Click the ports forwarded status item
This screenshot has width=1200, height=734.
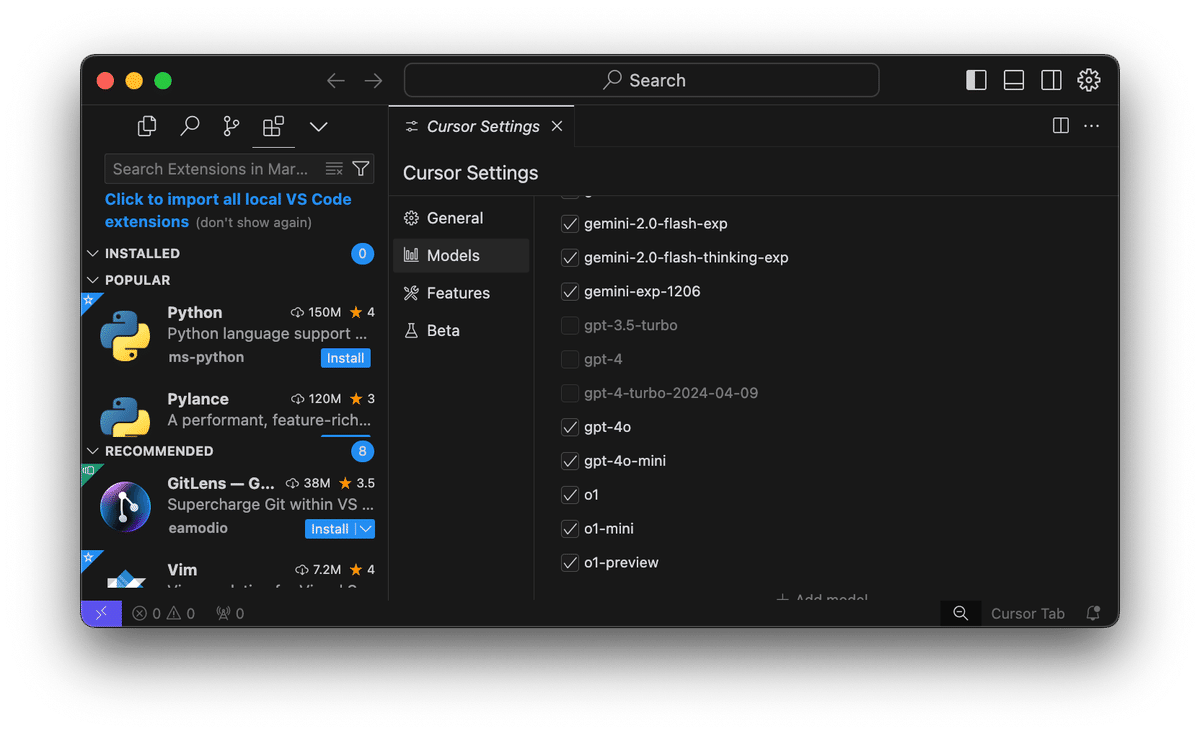pyautogui.click(x=230, y=613)
